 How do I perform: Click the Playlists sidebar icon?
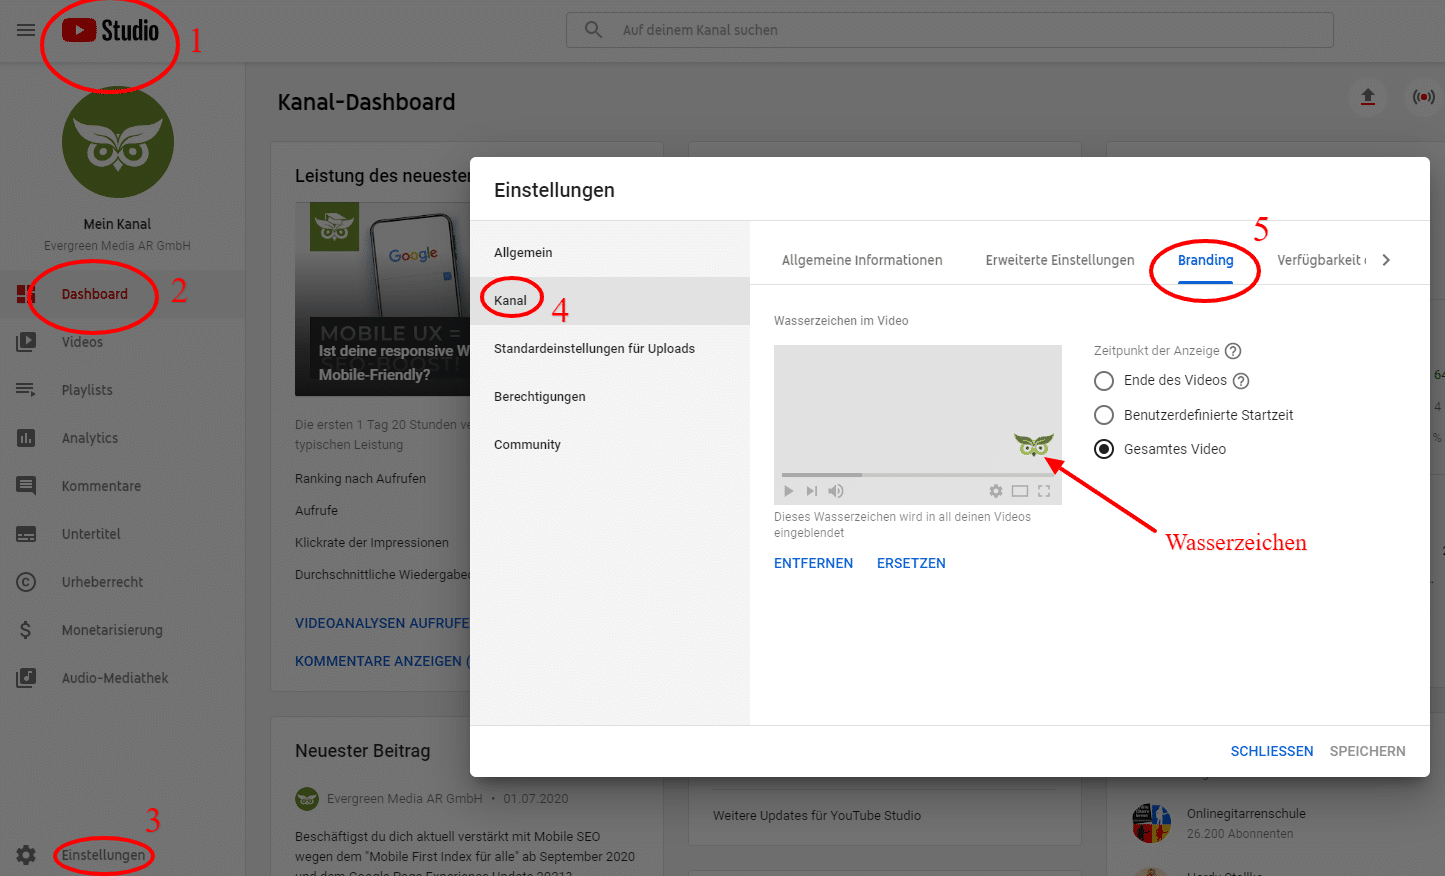click(26, 390)
